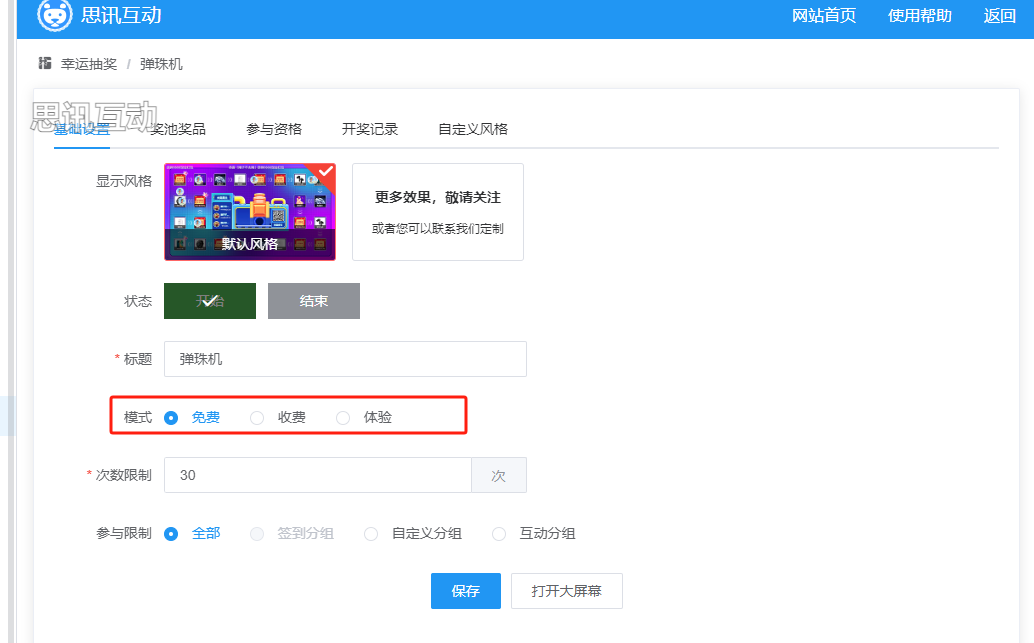Choose 签到分组 for 参与限制
1034x643 pixels.
pos(257,534)
